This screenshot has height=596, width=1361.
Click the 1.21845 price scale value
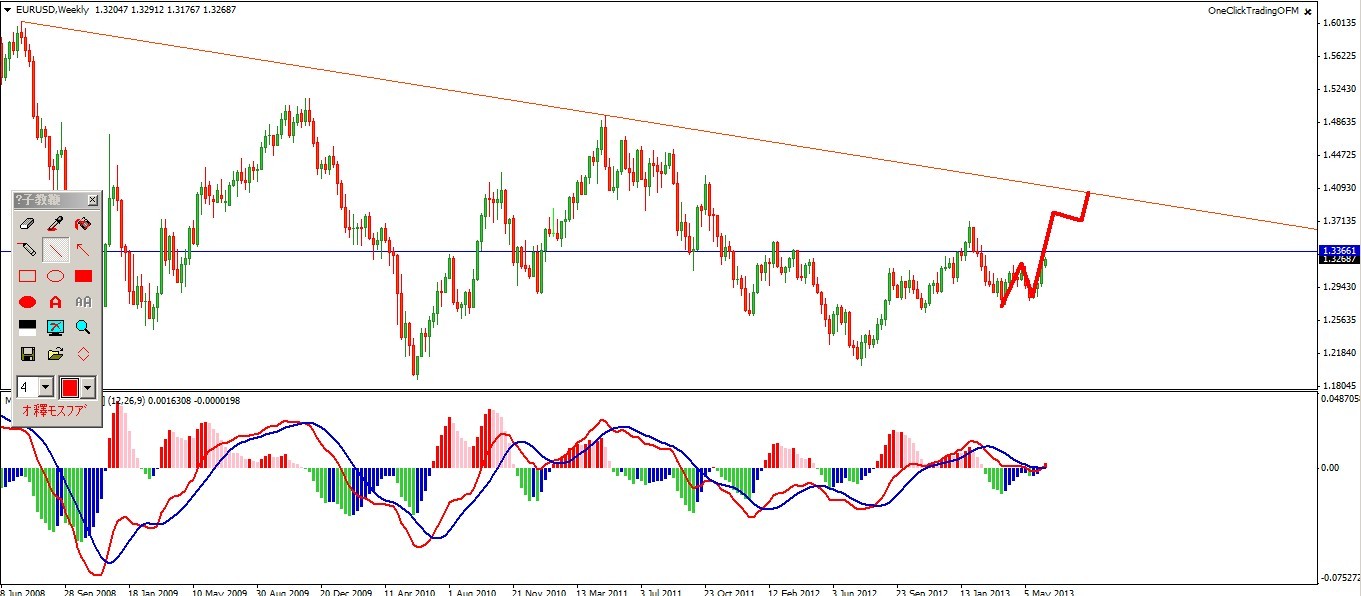tap(1339, 353)
